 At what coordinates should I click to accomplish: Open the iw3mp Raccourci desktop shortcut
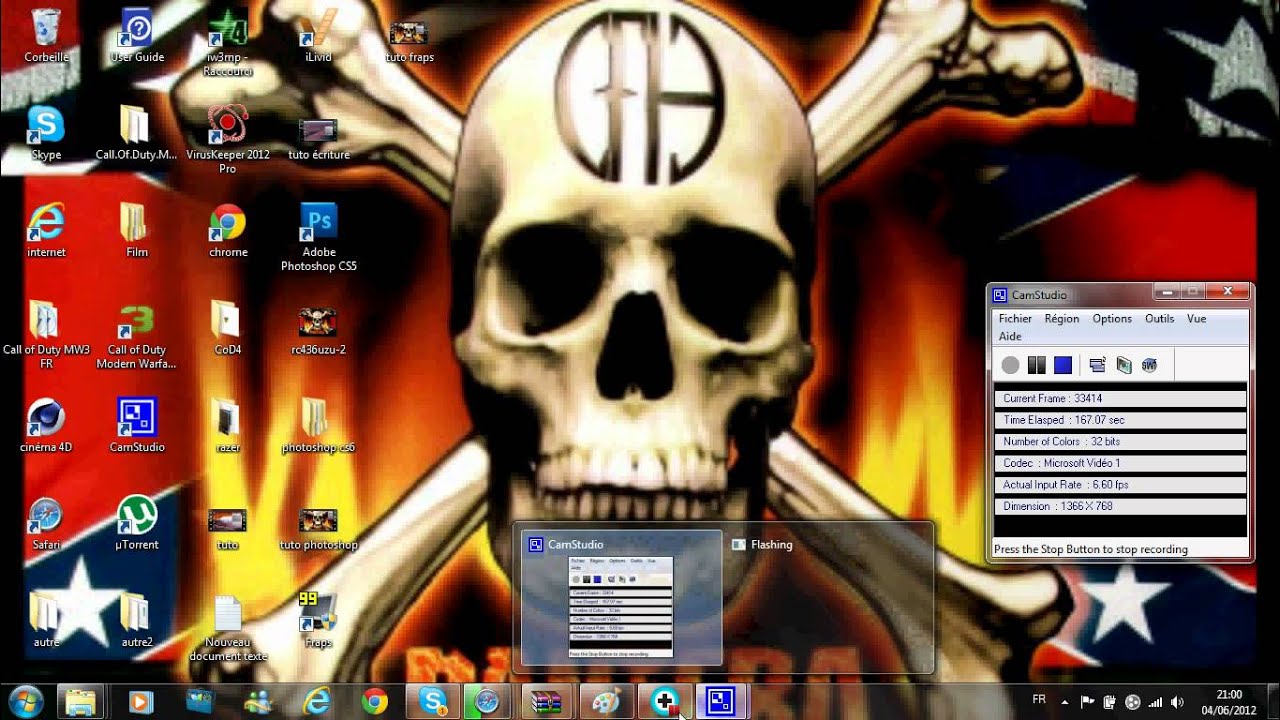(x=228, y=42)
